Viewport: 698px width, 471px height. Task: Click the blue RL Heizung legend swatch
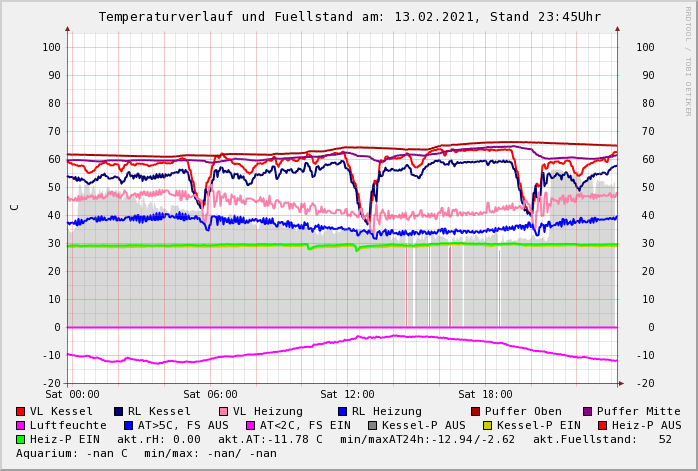click(342, 411)
